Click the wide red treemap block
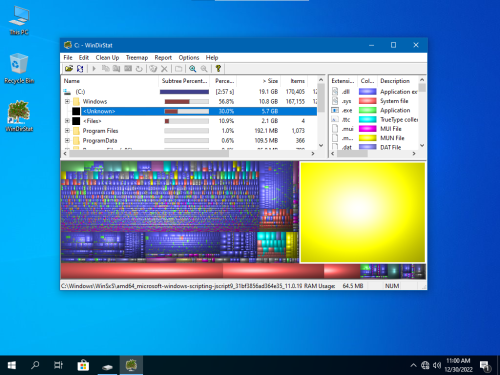Viewport: 500px width, 375px height. [x=142, y=271]
